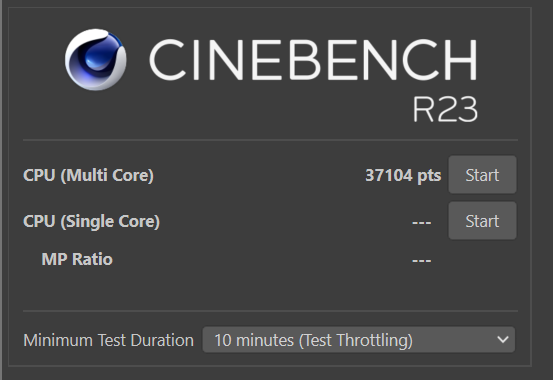
Task: Expand the duration list via chevron arrow
Action: [503, 340]
